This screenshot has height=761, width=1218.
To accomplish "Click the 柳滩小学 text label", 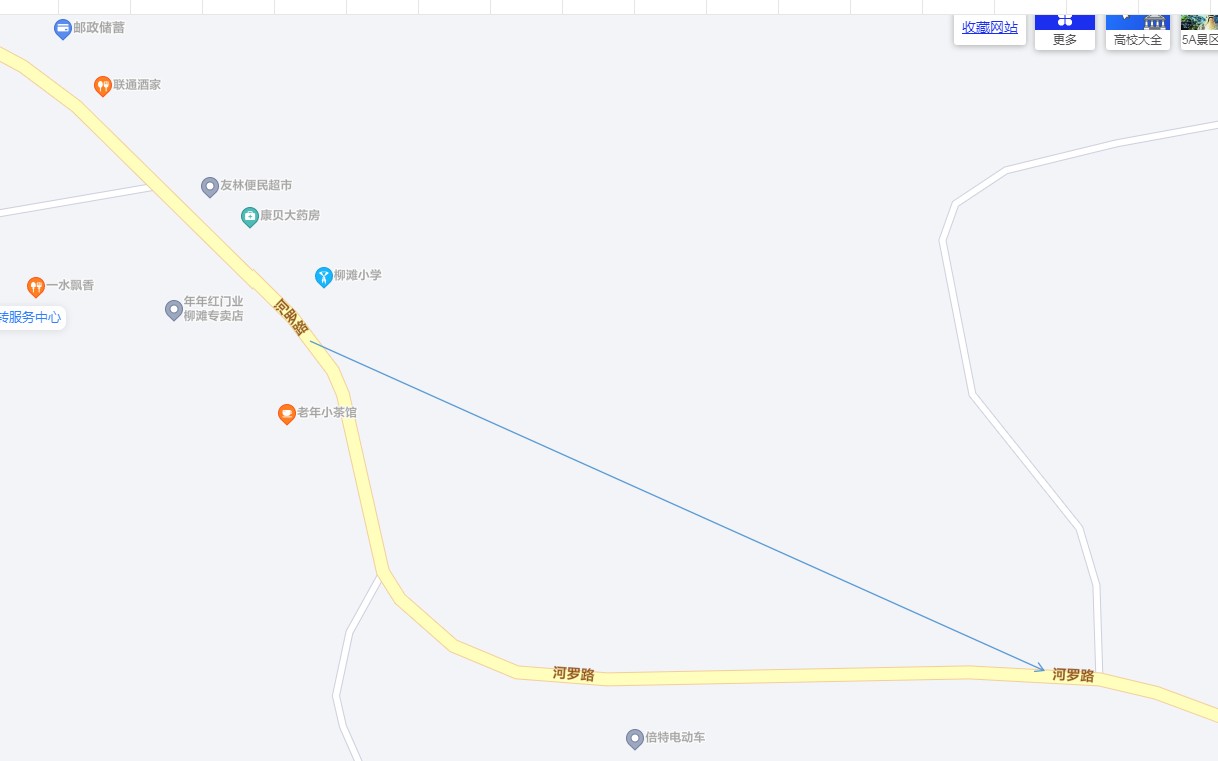I will (358, 275).
